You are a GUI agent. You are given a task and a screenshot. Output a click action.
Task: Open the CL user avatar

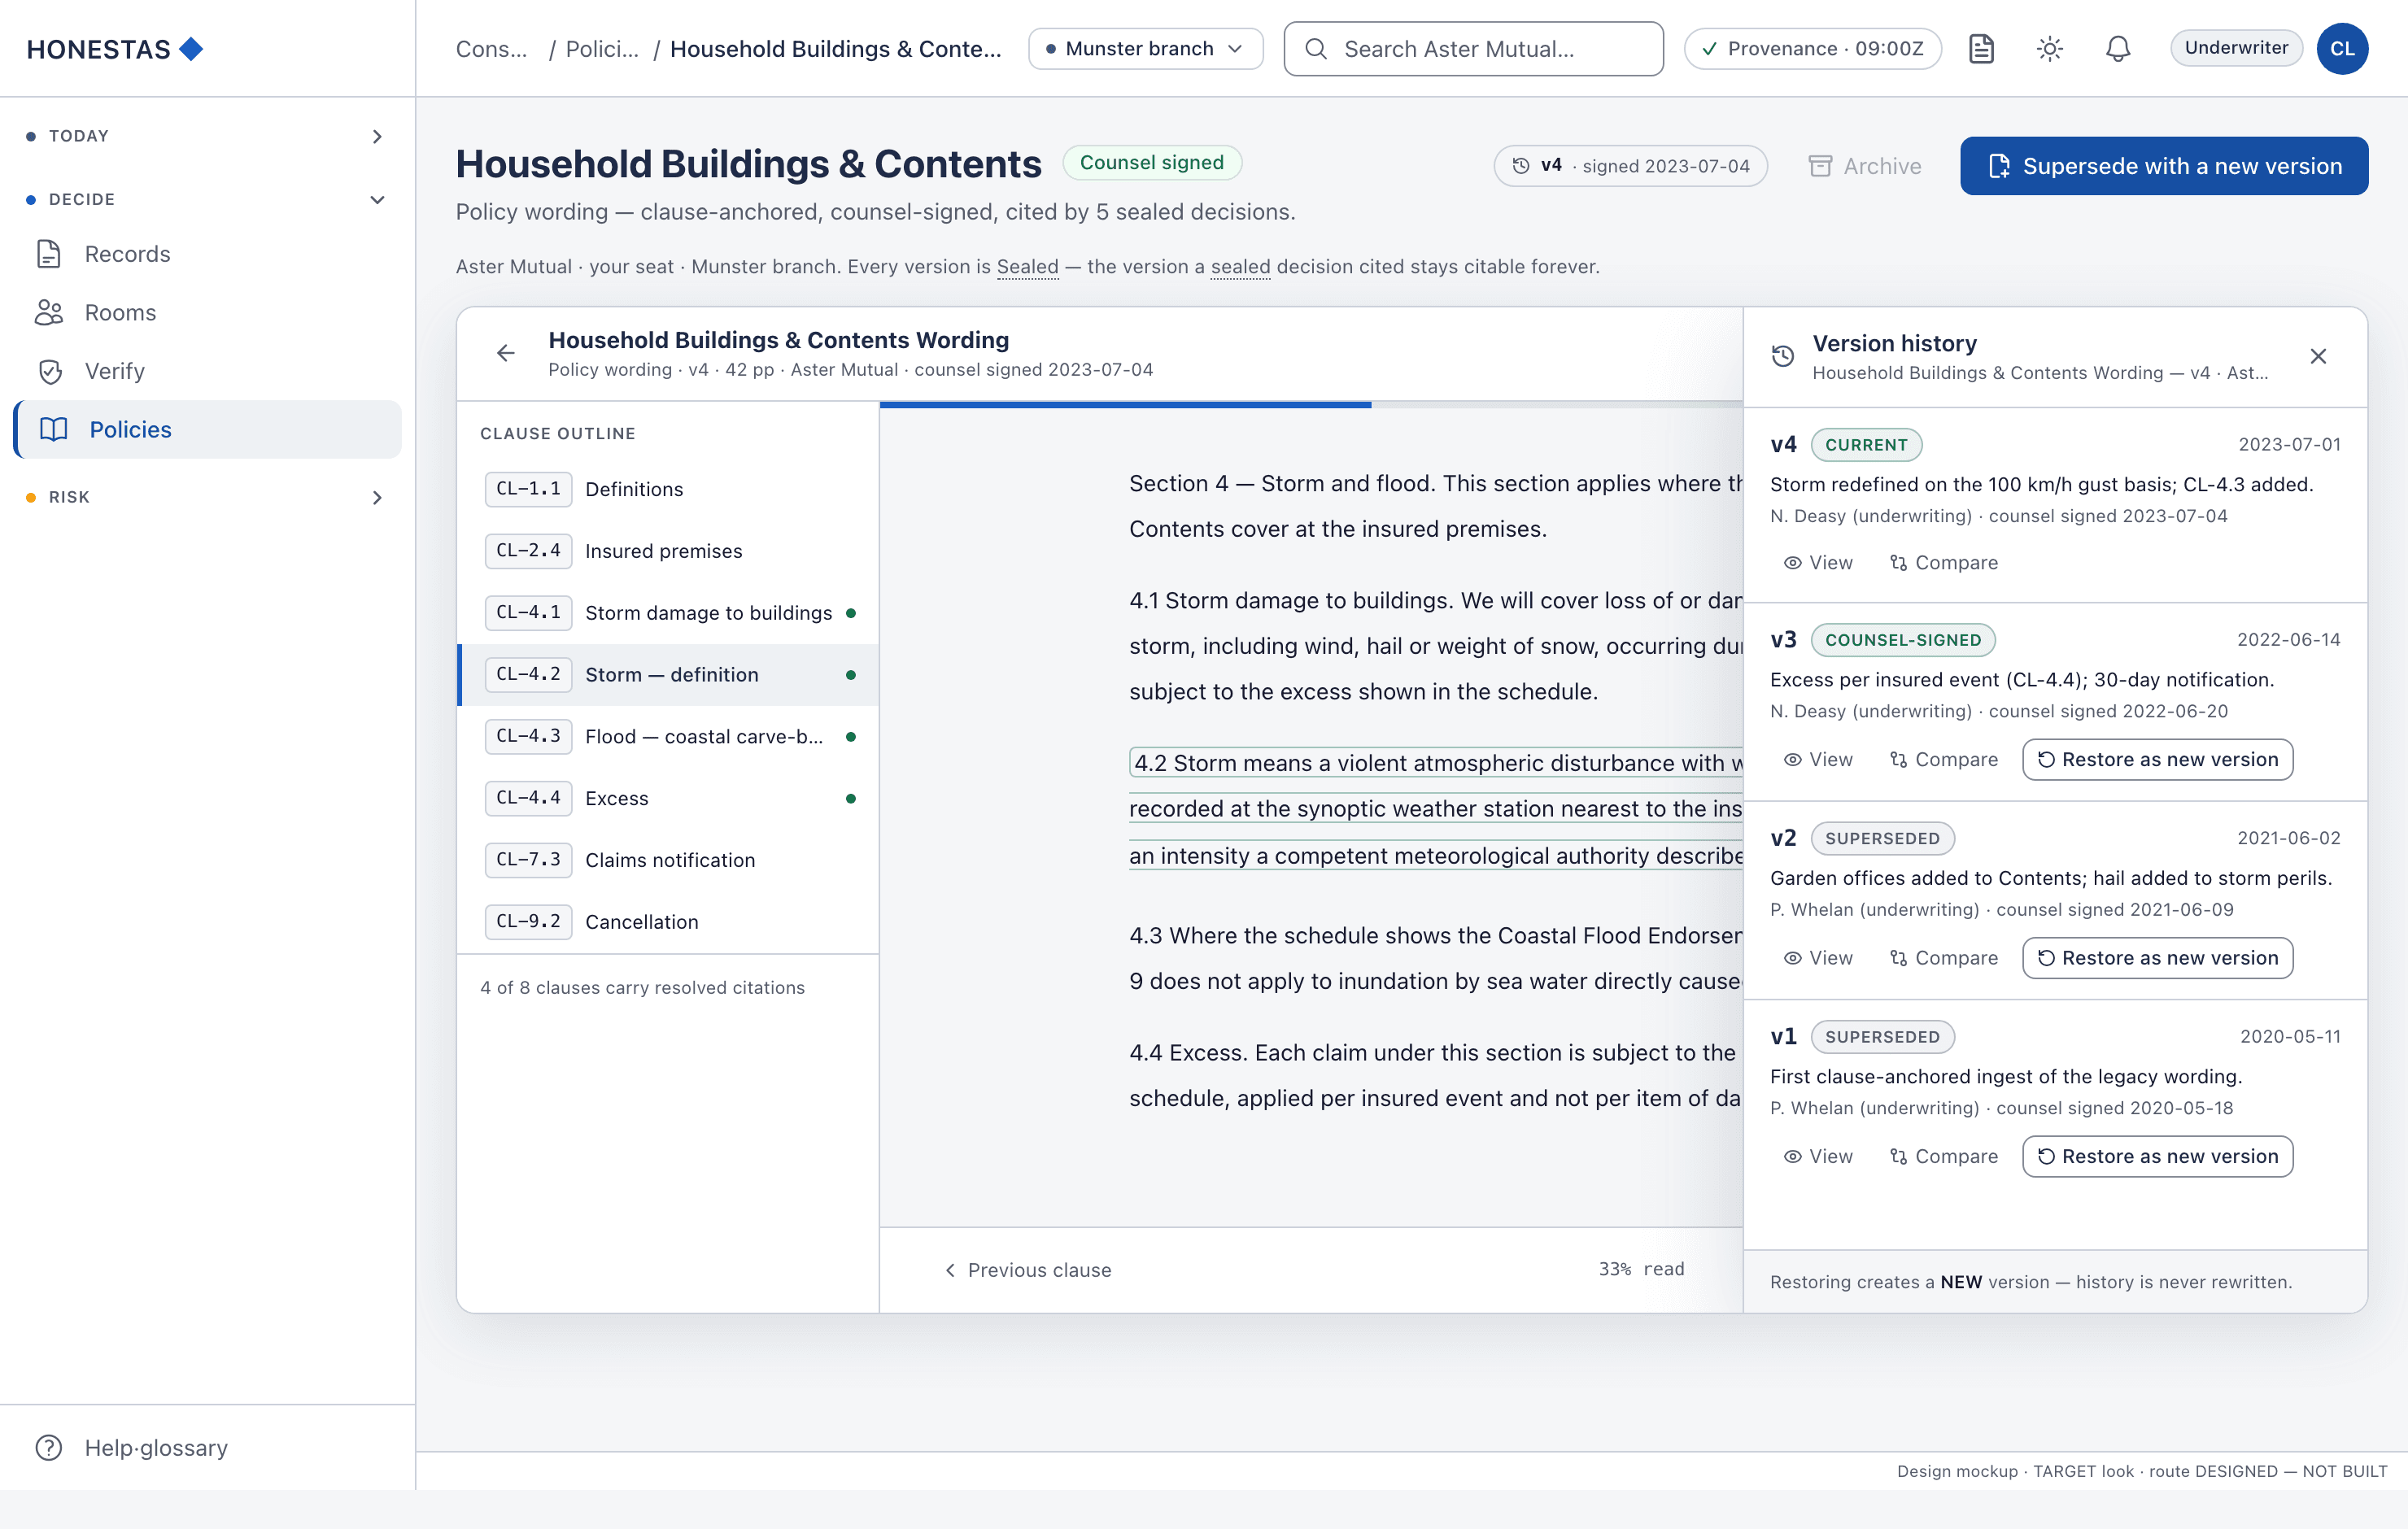click(x=2342, y=49)
